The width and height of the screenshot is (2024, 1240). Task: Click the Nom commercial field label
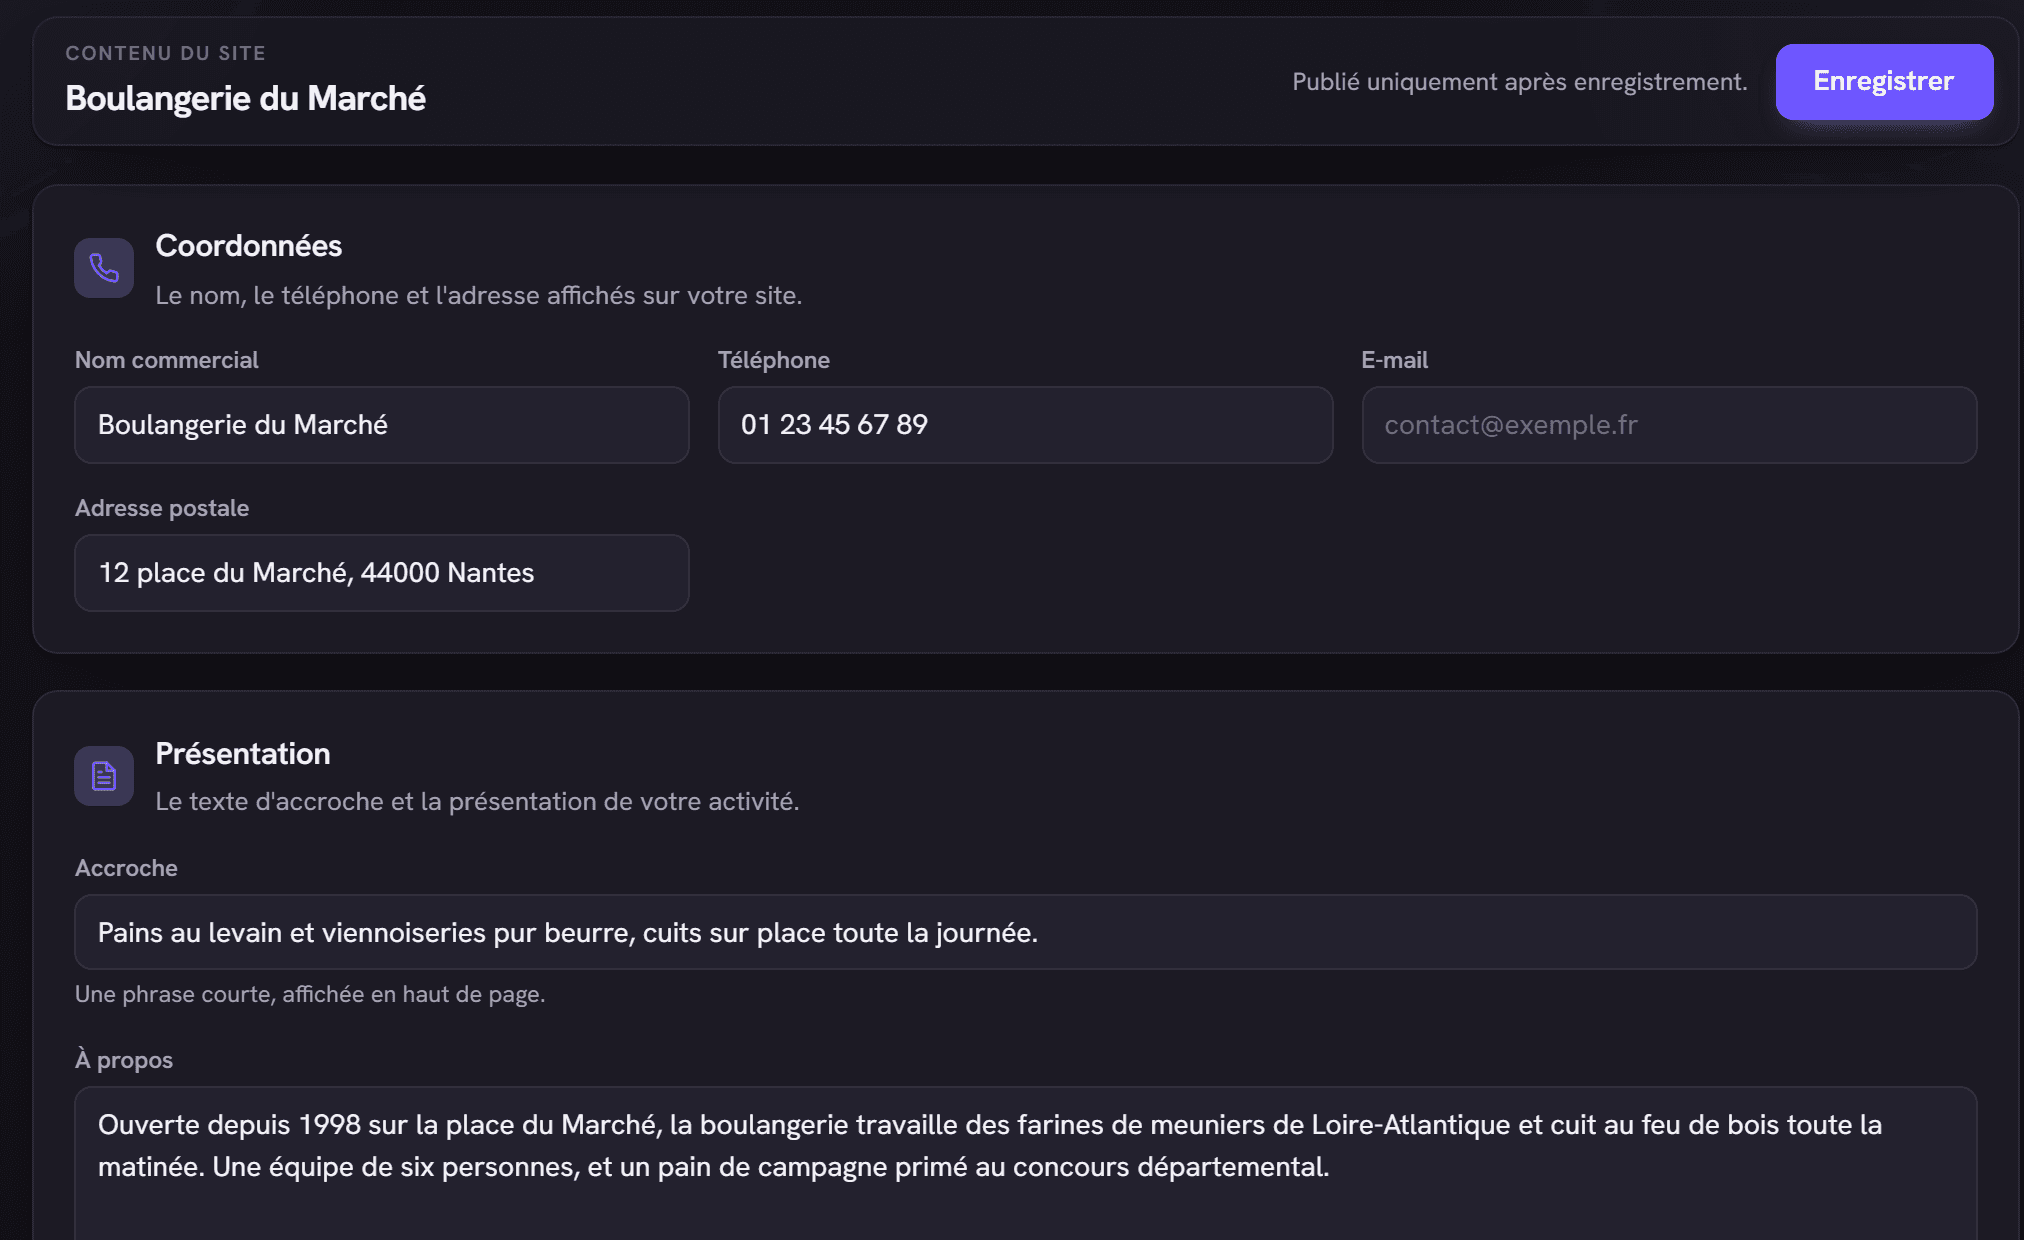click(x=166, y=360)
